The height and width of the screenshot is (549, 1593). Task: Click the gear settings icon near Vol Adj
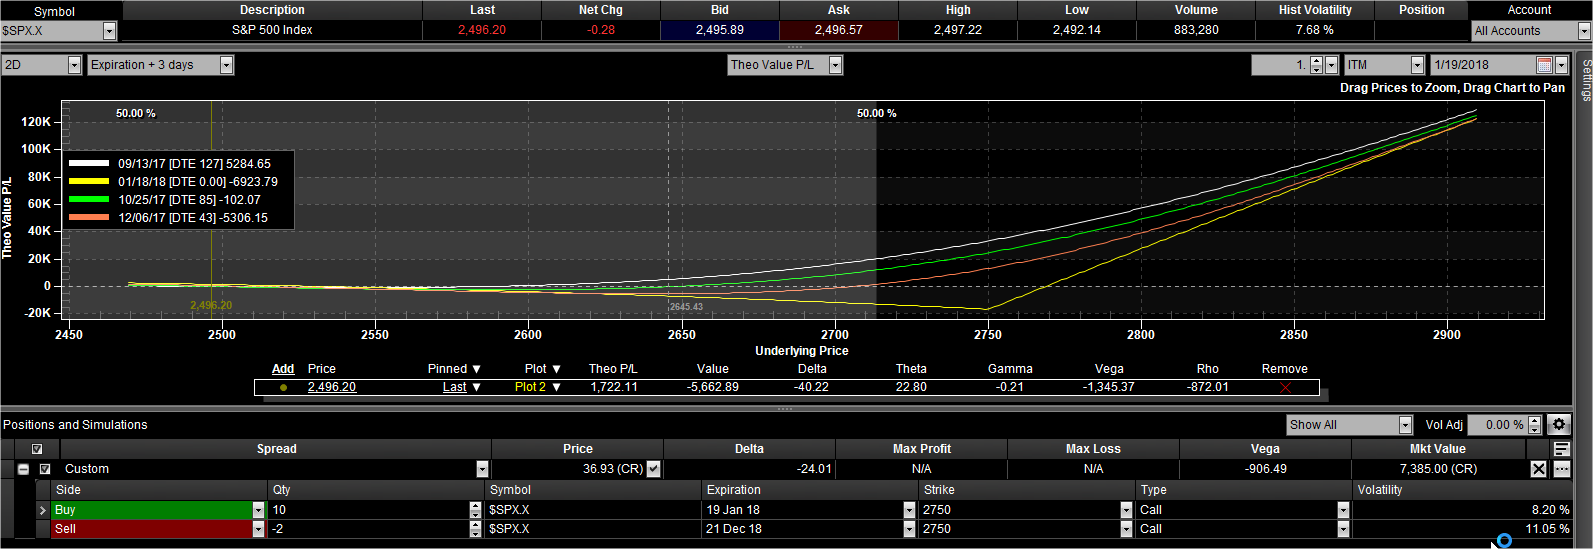(x=1558, y=425)
